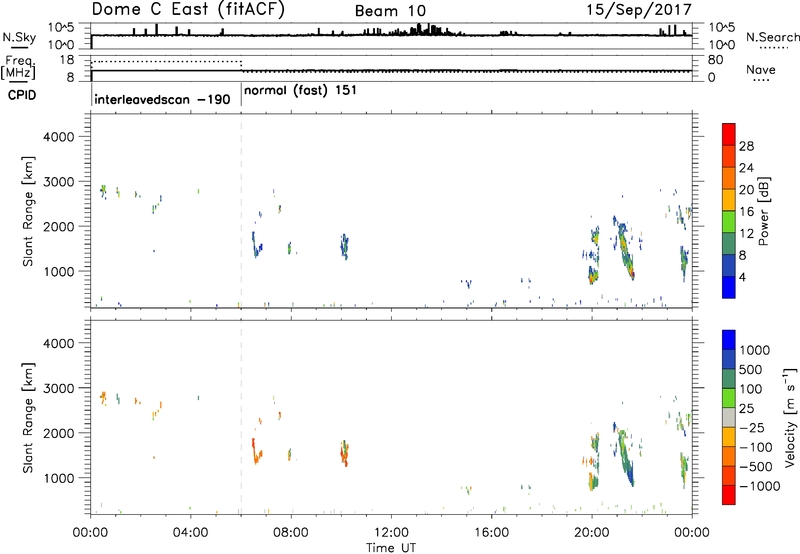Select the "2000" tick on the velocity panel
The image size is (800, 554).
click(x=58, y=433)
